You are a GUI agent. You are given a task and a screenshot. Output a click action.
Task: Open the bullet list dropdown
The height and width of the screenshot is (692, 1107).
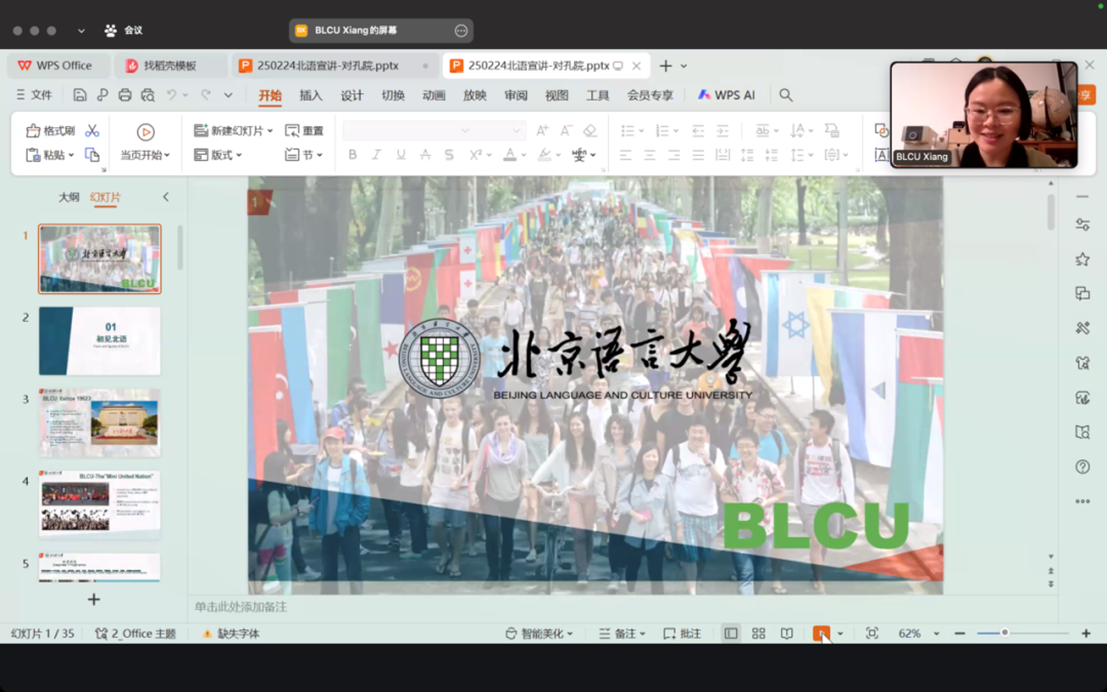(x=641, y=131)
